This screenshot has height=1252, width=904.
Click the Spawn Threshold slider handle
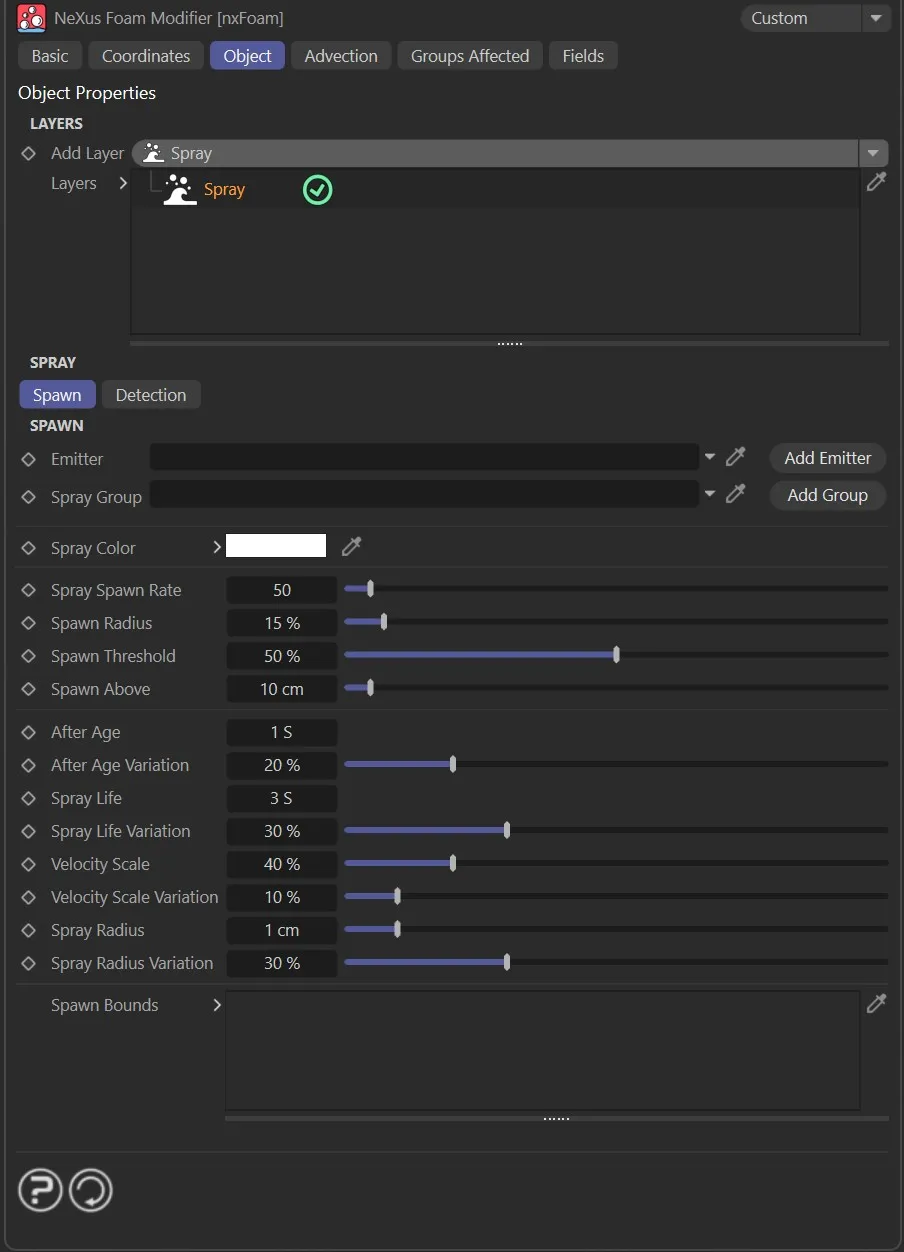(616, 656)
